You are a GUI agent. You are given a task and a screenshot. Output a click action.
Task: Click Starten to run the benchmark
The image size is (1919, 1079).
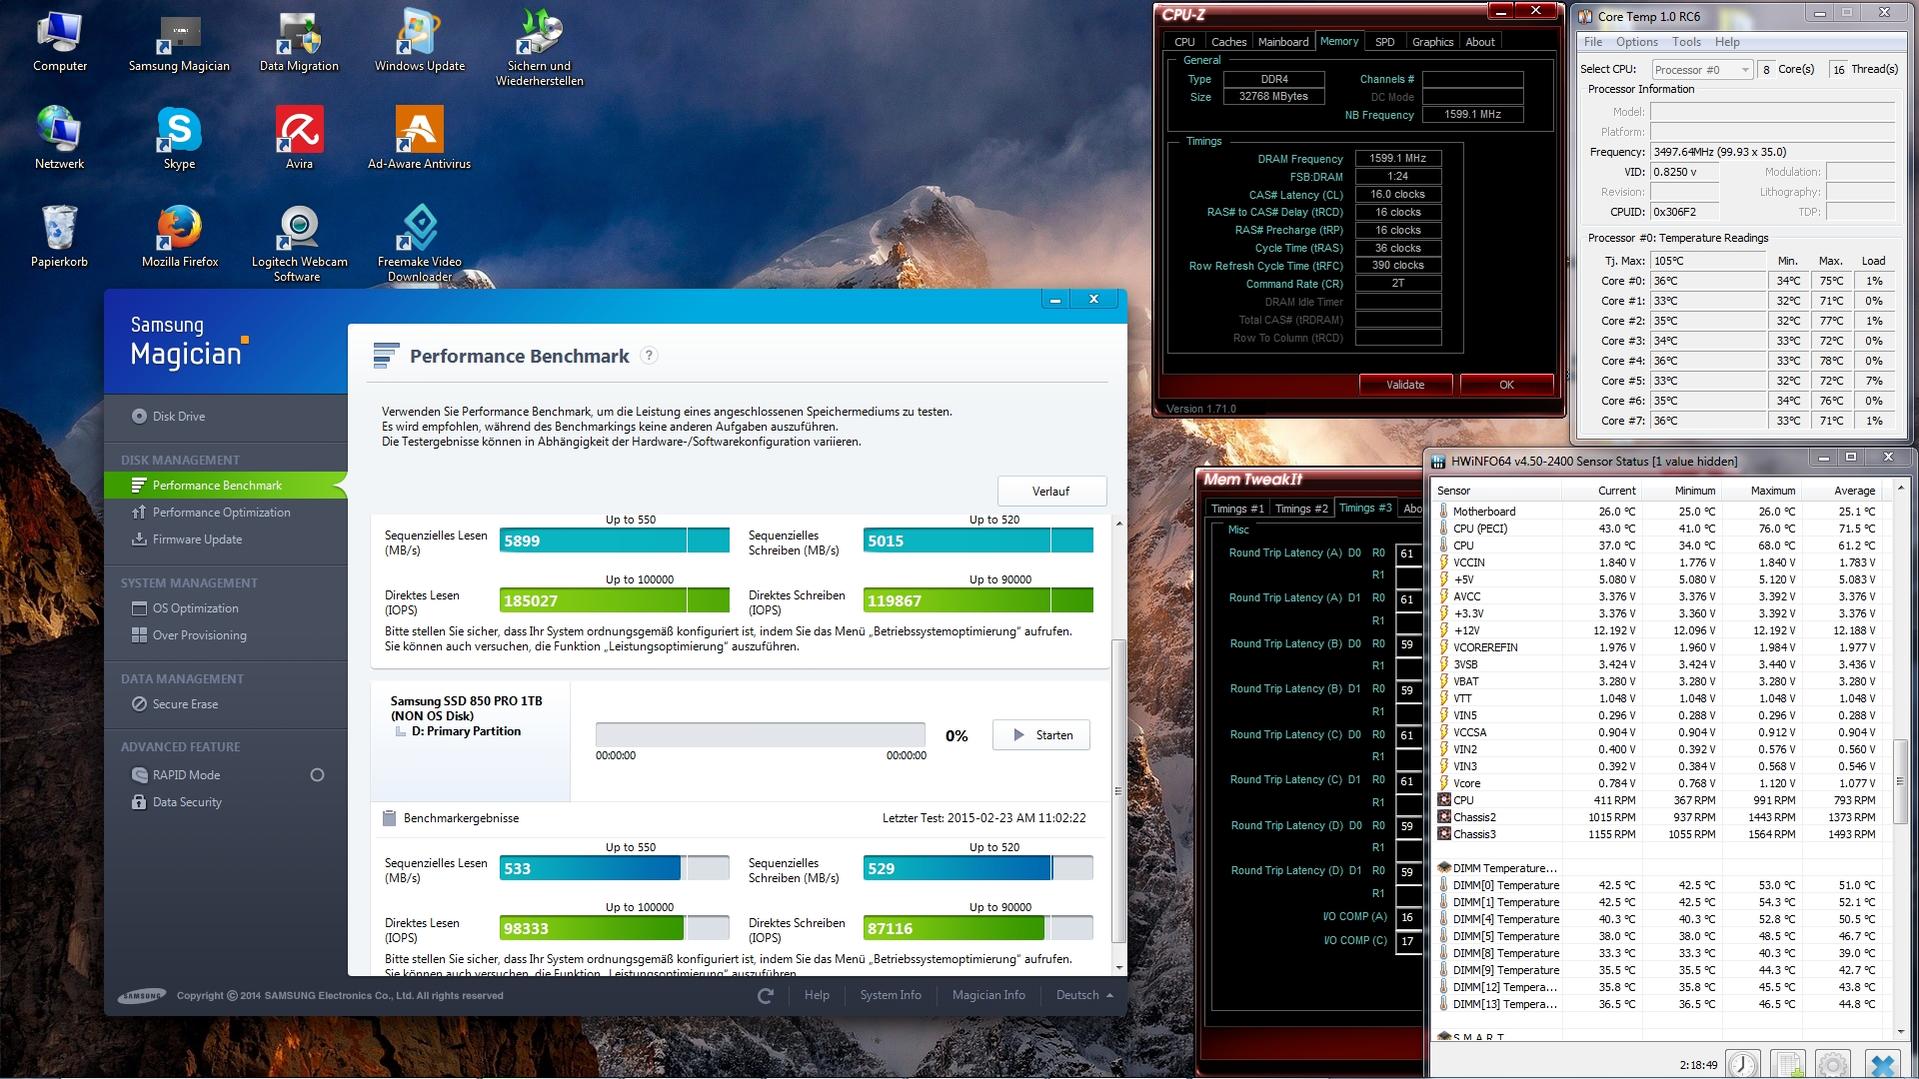(x=1041, y=735)
